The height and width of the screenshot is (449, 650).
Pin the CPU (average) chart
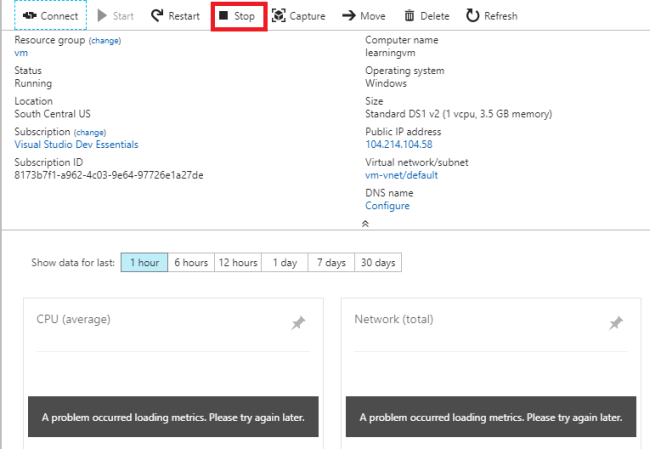pos(298,323)
